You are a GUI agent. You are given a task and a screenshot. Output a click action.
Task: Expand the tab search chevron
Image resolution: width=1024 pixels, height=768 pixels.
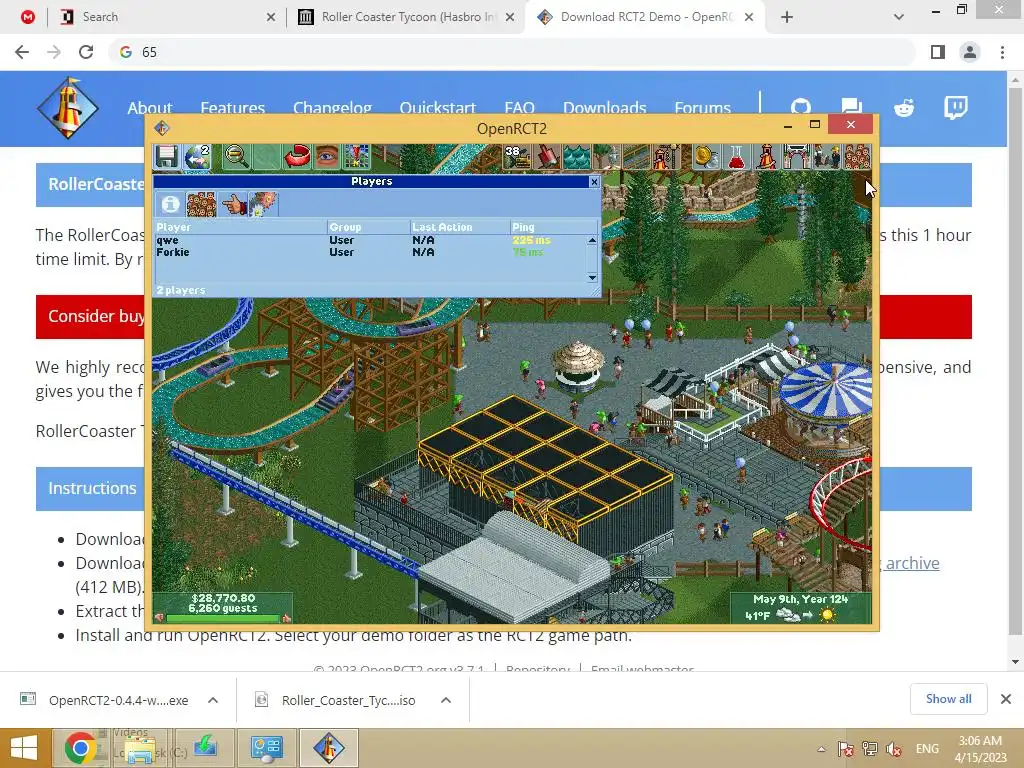point(899,17)
